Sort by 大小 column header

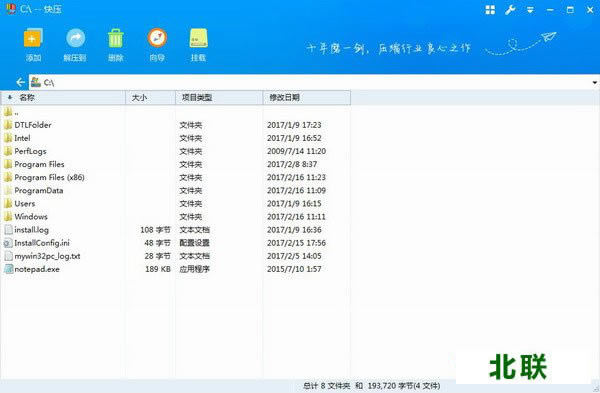click(150, 98)
